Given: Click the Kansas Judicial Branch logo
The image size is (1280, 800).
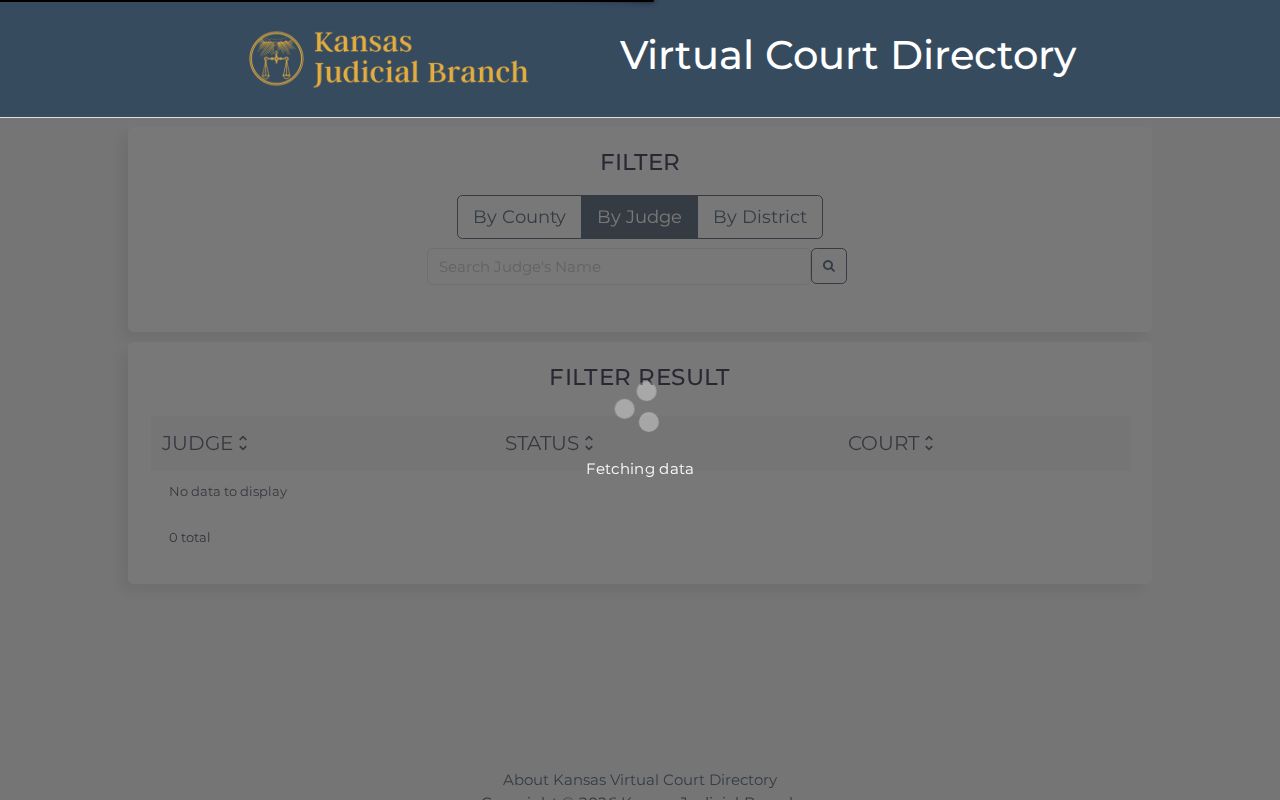Looking at the screenshot, I should point(389,58).
